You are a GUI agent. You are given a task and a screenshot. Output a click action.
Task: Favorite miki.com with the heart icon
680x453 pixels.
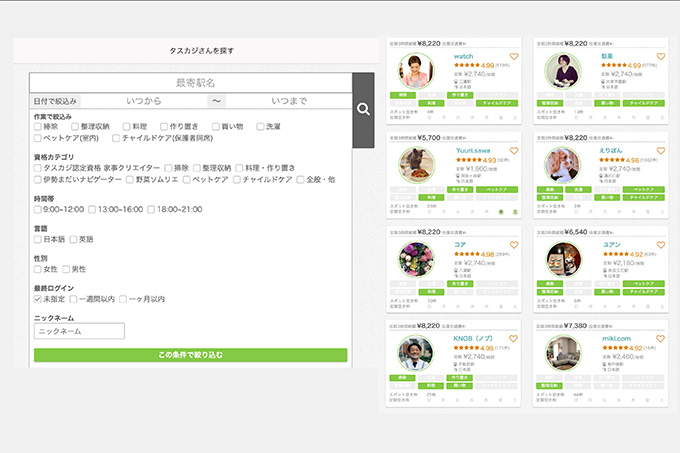click(661, 339)
